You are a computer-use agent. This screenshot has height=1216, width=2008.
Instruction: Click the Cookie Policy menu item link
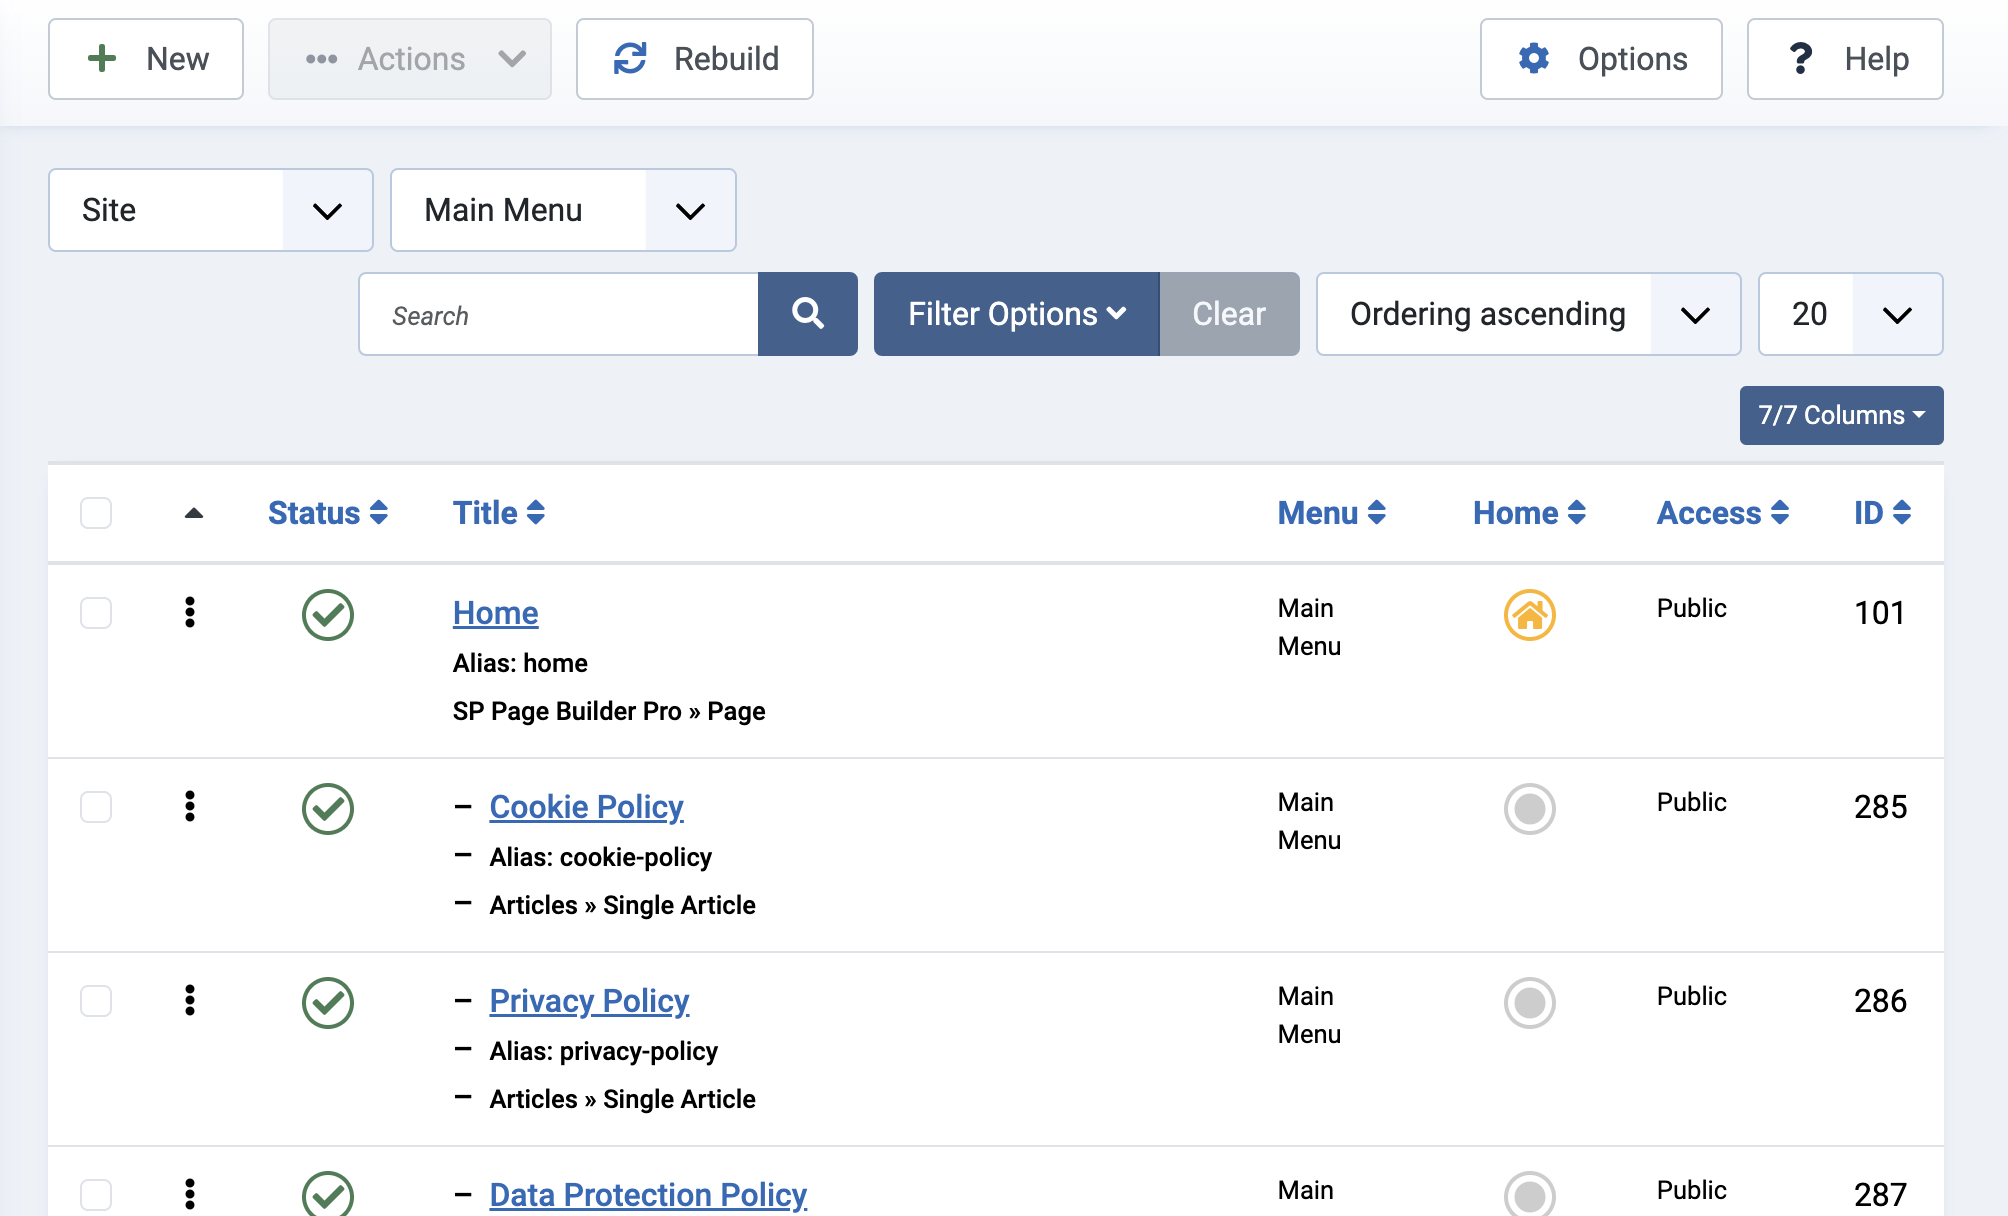tap(587, 804)
